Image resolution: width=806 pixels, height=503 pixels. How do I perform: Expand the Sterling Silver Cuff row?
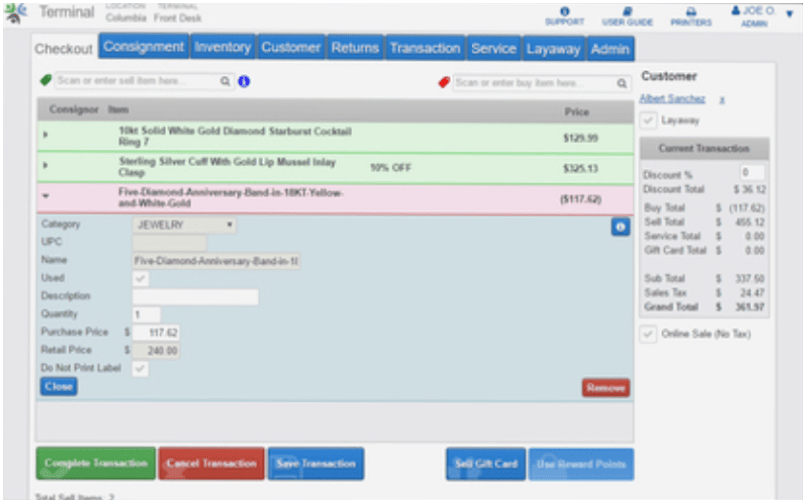(45, 165)
